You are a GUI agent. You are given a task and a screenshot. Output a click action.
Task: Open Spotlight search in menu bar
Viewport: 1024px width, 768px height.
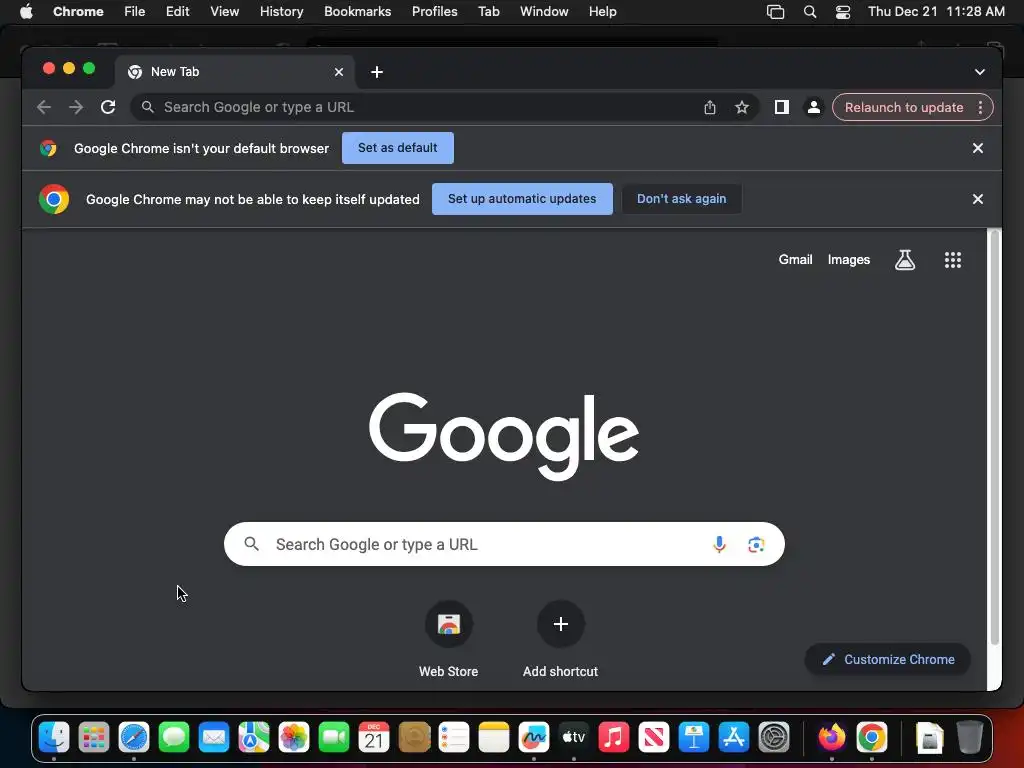point(810,12)
